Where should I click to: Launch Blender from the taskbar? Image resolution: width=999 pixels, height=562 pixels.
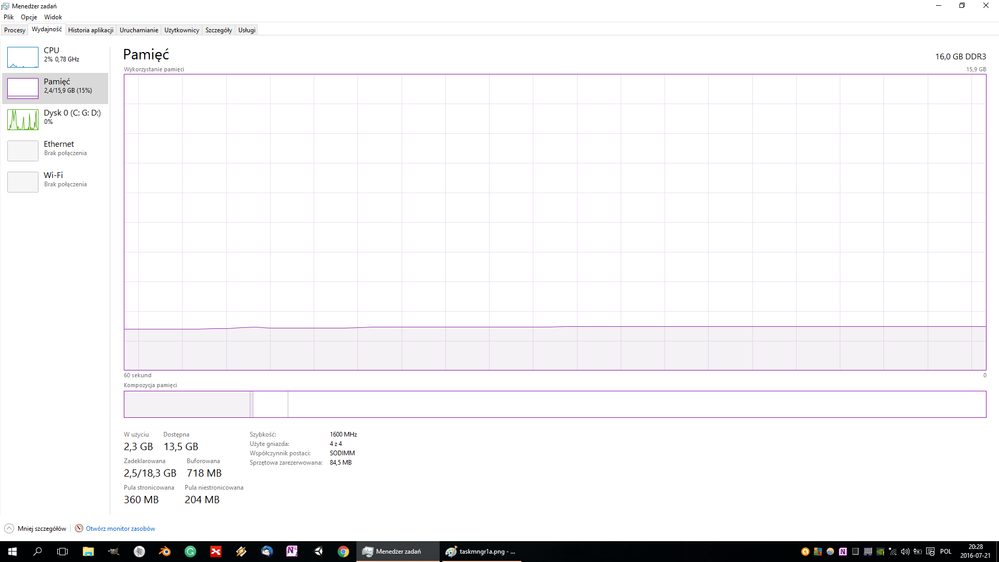point(165,551)
